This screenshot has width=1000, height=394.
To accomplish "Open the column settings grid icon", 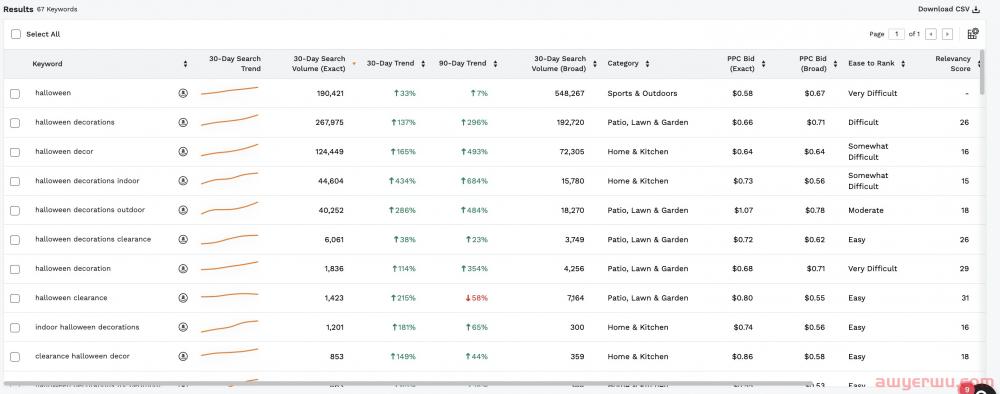I will (x=973, y=34).
